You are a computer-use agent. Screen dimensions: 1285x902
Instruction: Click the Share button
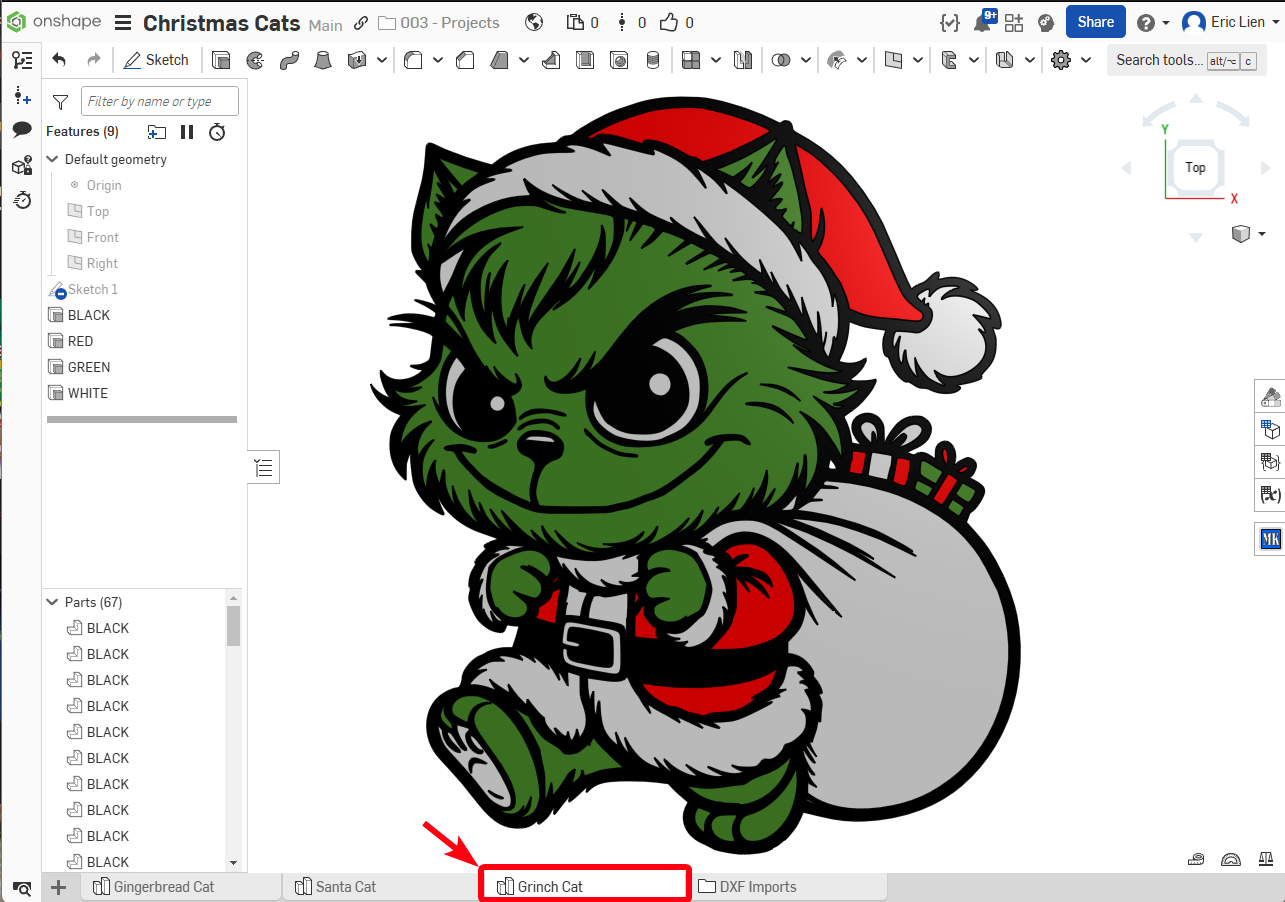(1096, 22)
